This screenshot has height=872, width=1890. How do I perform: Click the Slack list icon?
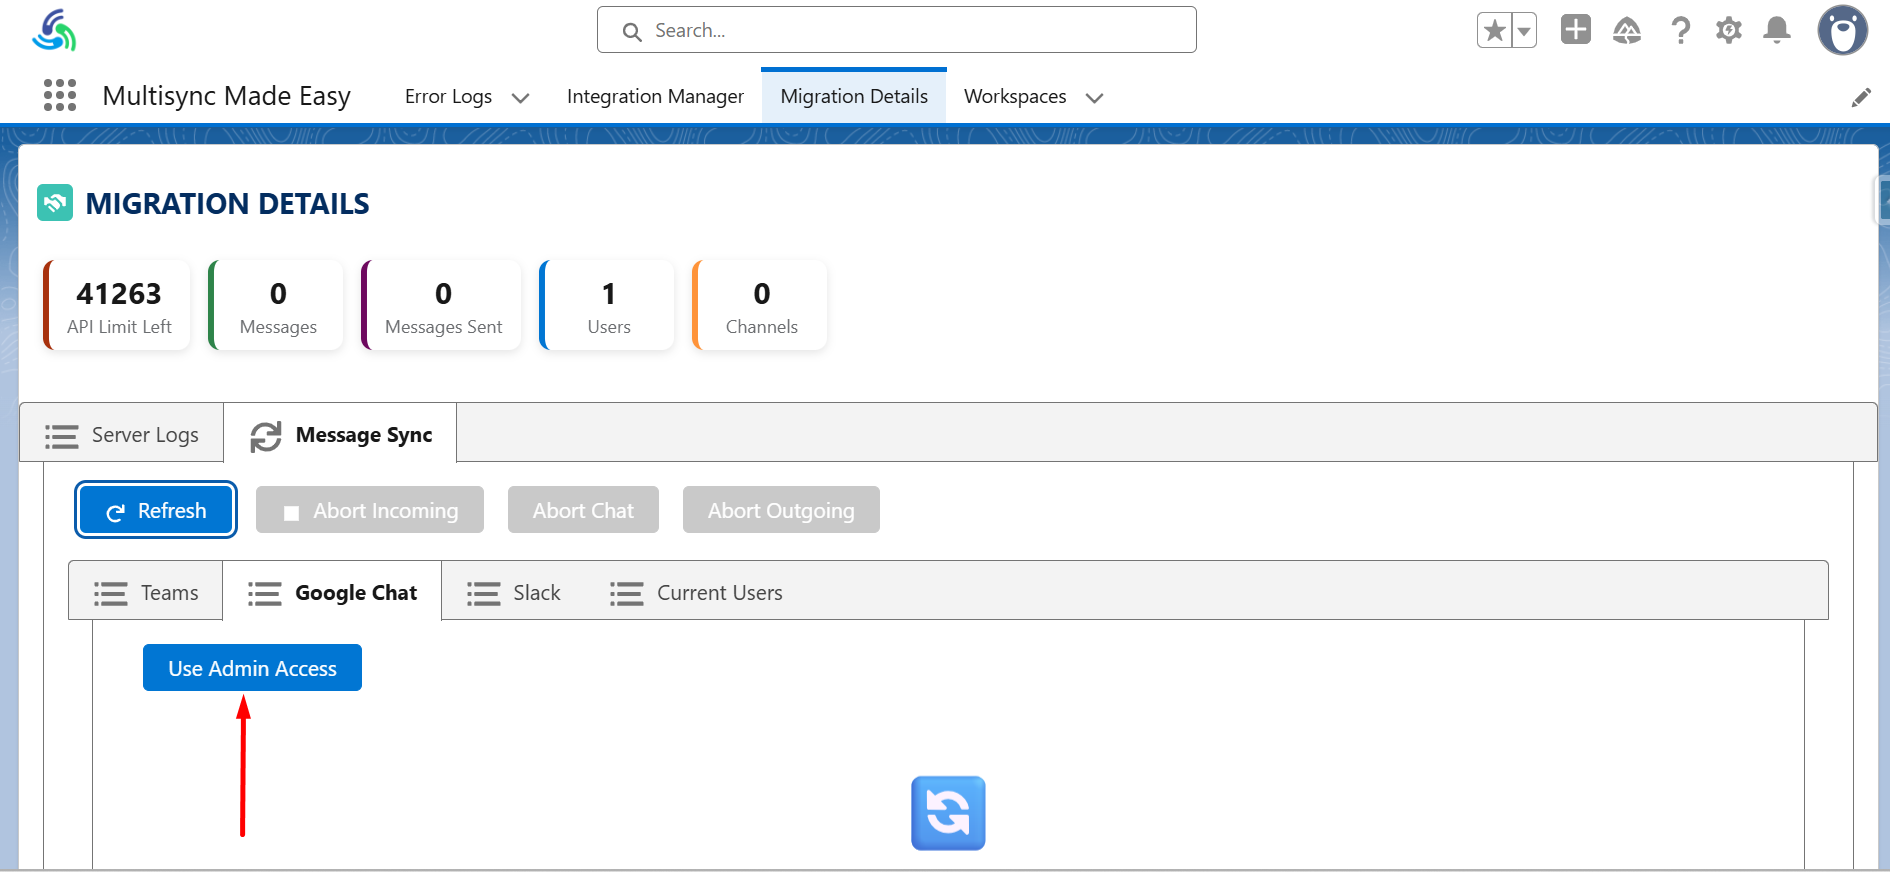[483, 594]
